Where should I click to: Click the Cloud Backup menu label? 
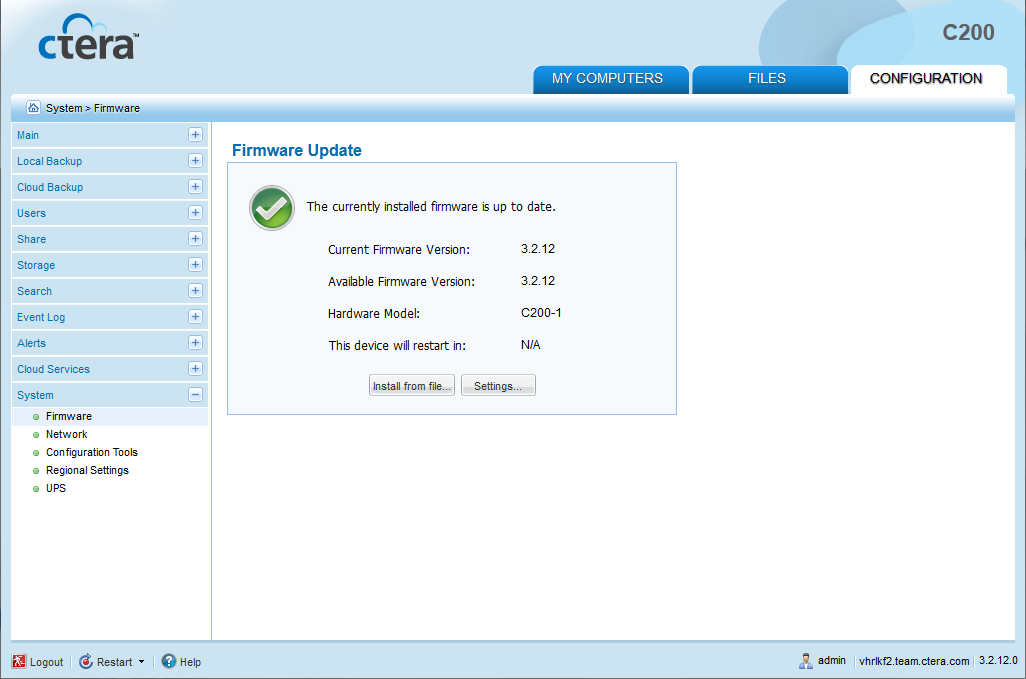[x=50, y=188]
